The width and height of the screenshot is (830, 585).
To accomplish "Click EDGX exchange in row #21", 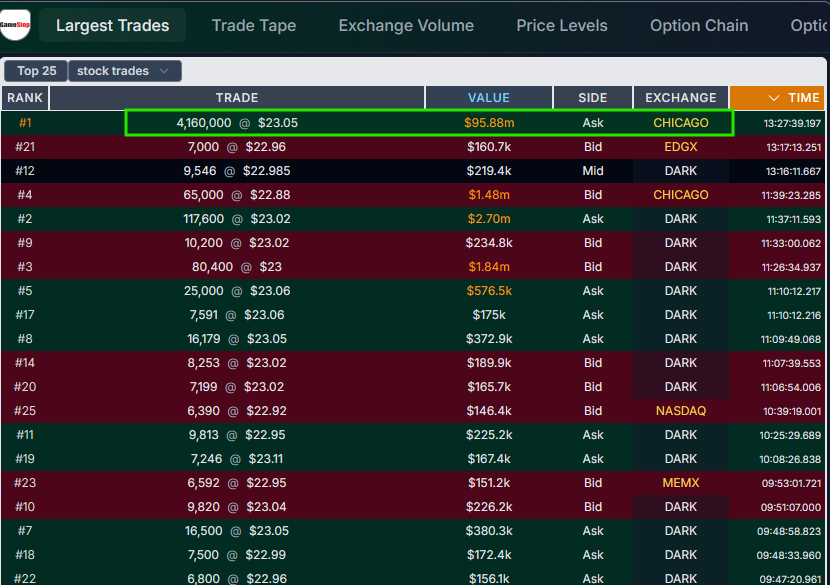I will (x=681, y=147).
